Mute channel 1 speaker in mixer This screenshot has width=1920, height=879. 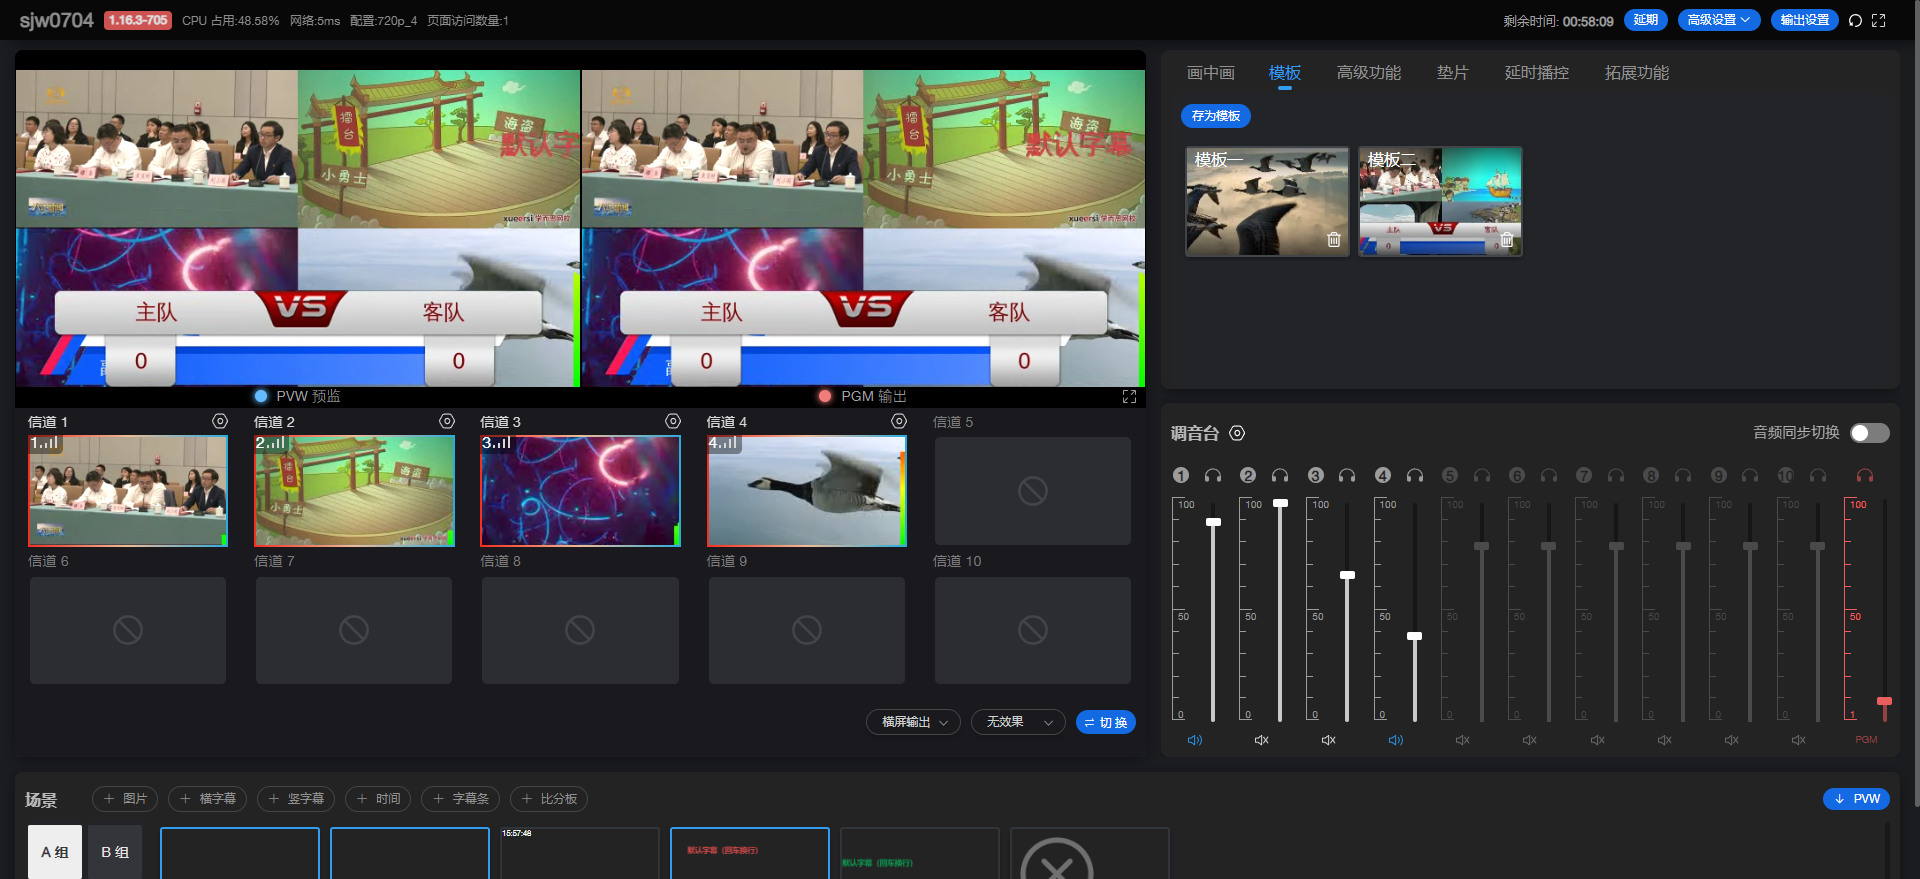click(x=1195, y=740)
